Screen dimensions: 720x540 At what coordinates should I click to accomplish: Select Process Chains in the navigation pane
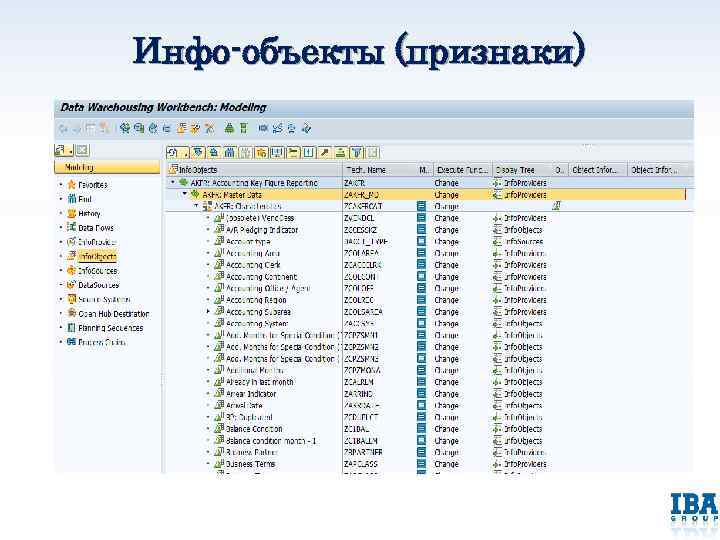pyautogui.click(x=101, y=343)
